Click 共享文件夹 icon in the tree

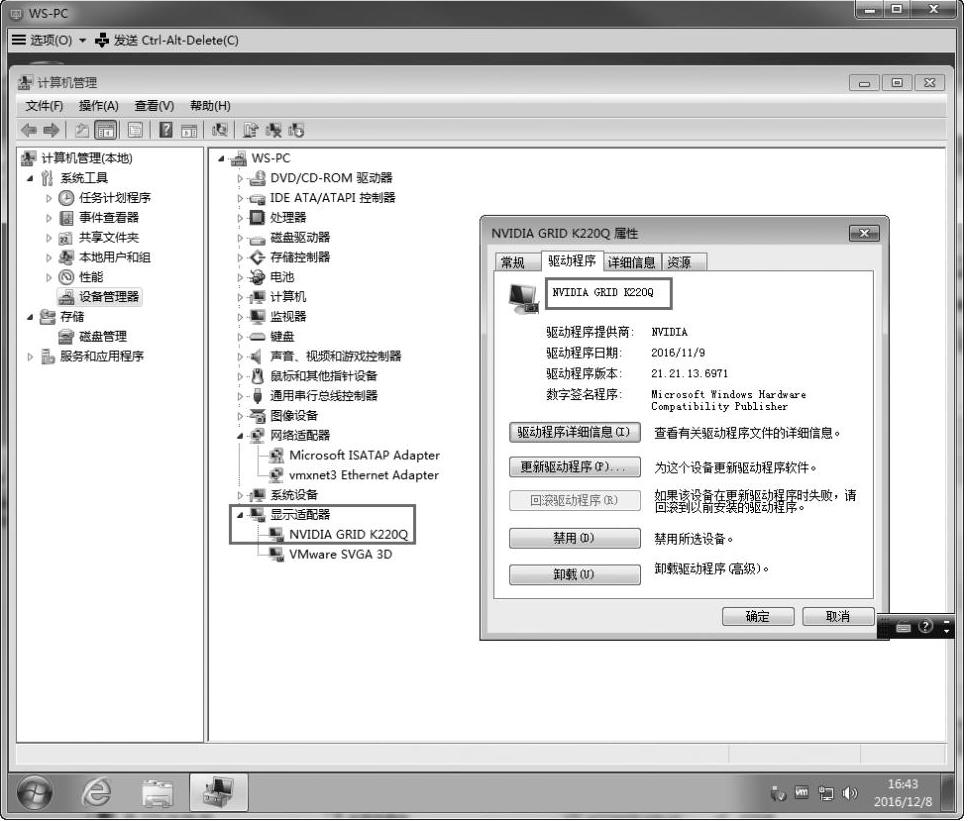pos(66,237)
